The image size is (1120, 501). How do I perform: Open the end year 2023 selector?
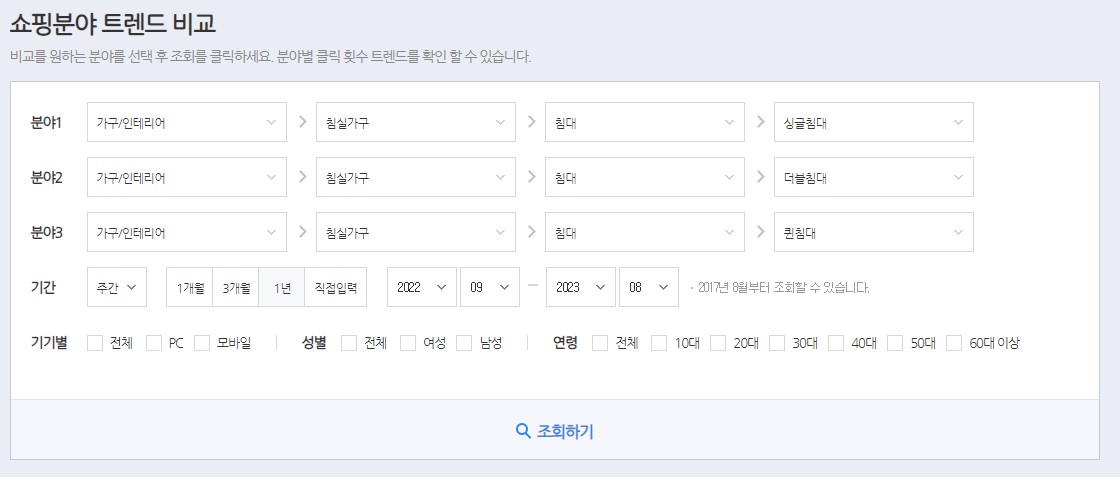[581, 287]
